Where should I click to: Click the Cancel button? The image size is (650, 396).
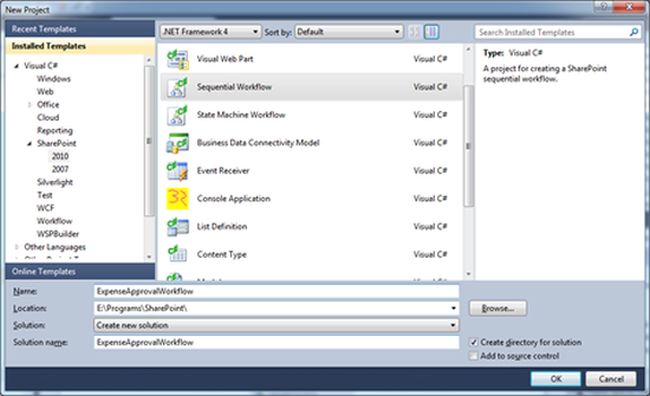[x=611, y=379]
